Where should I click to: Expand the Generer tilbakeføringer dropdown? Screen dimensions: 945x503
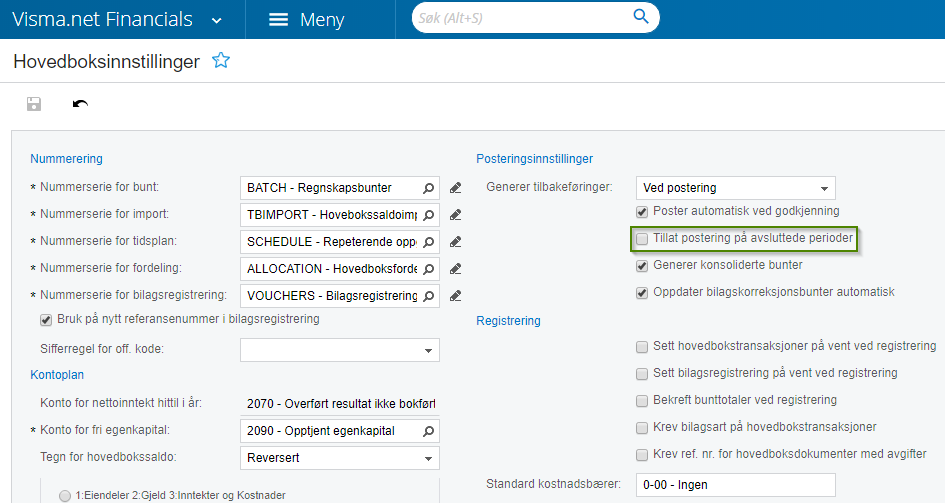coord(824,188)
